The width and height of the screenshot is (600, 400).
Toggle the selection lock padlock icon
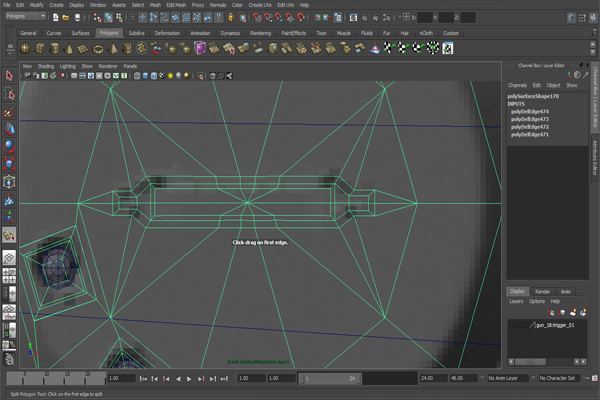(231, 17)
